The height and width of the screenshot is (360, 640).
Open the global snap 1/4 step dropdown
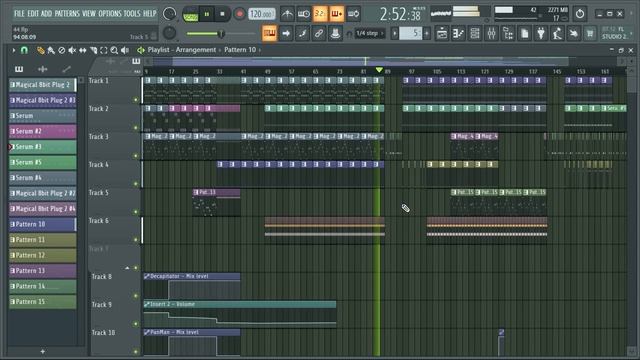click(x=369, y=33)
